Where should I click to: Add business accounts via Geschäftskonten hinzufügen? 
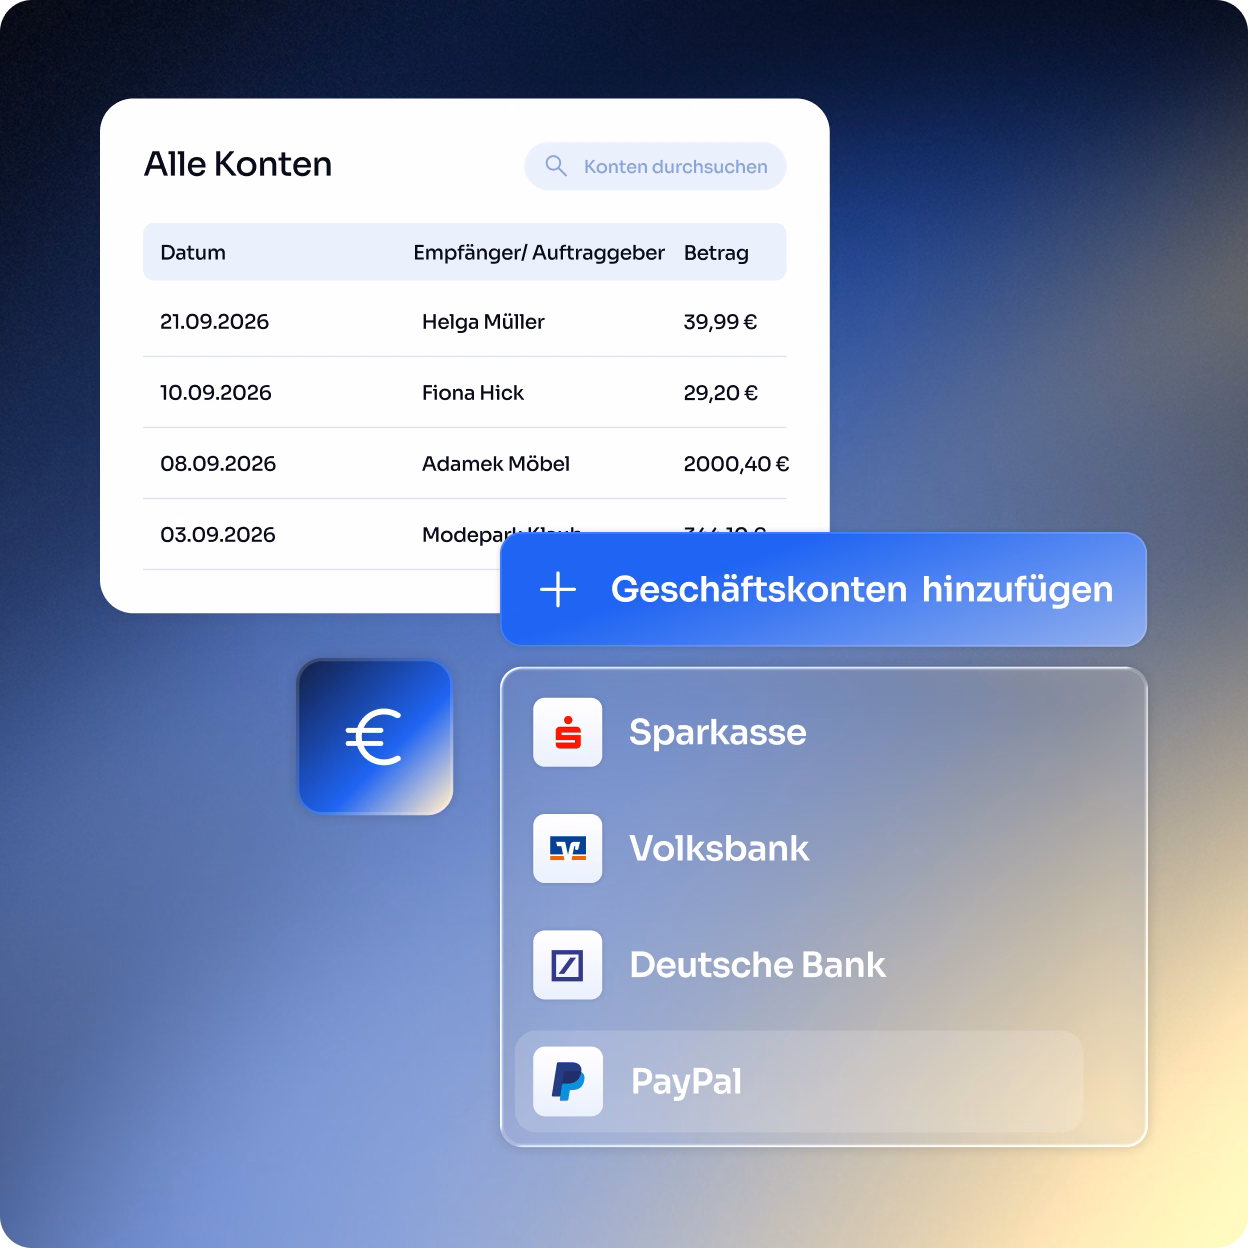823,589
